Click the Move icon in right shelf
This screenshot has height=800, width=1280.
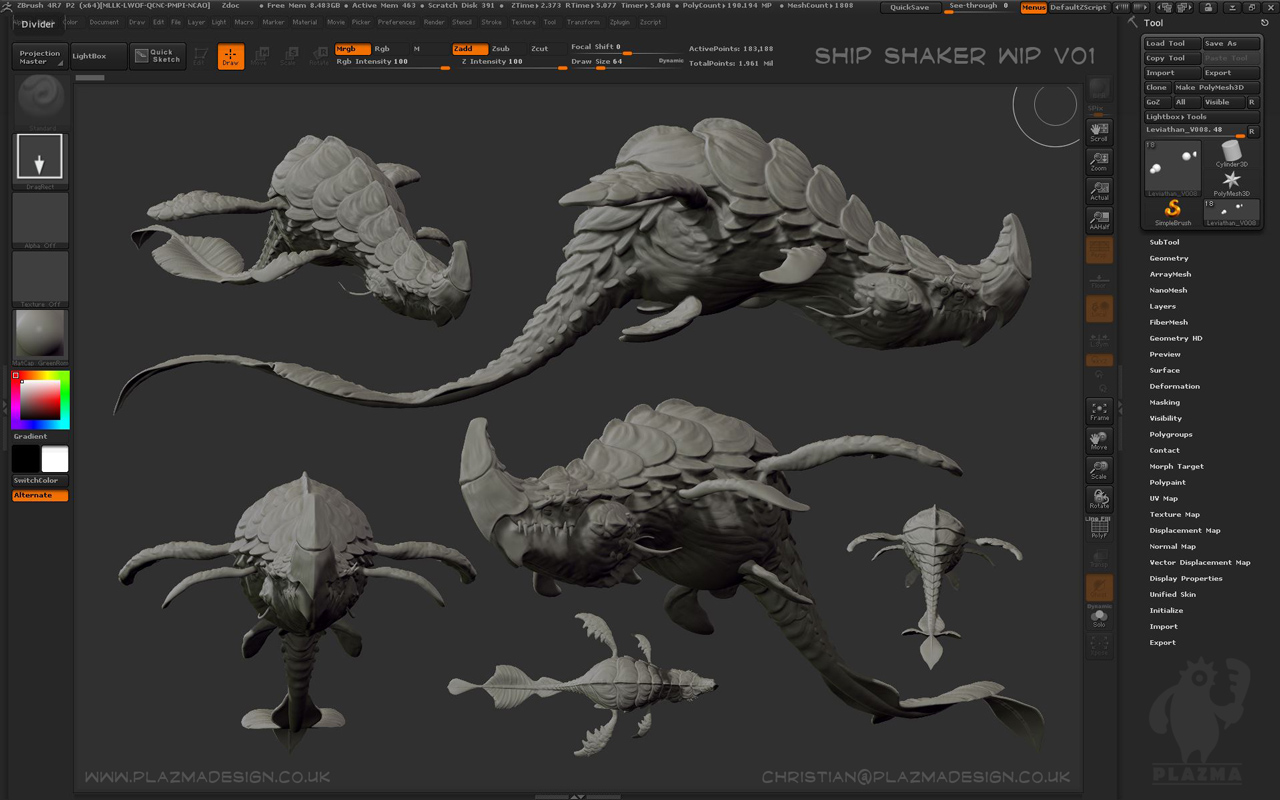(x=1099, y=441)
